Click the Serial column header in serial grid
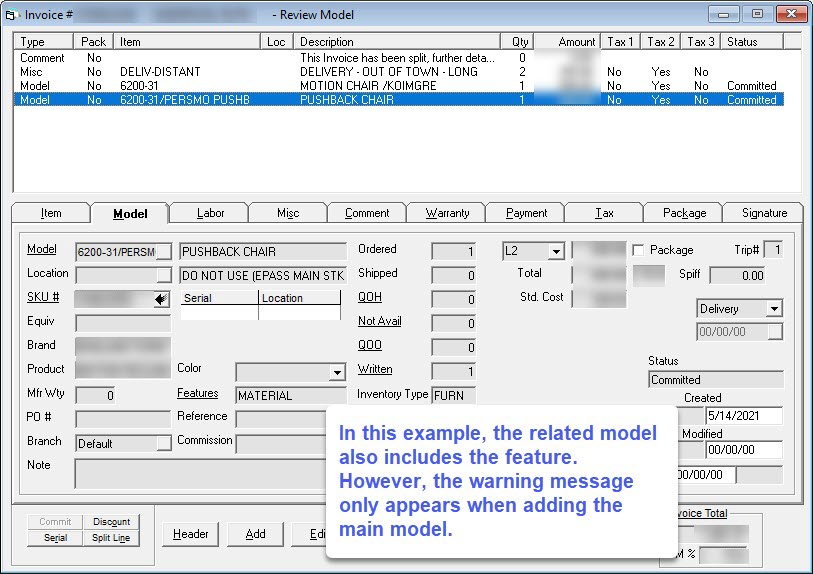Screen dimensions: 813x574 219,298
